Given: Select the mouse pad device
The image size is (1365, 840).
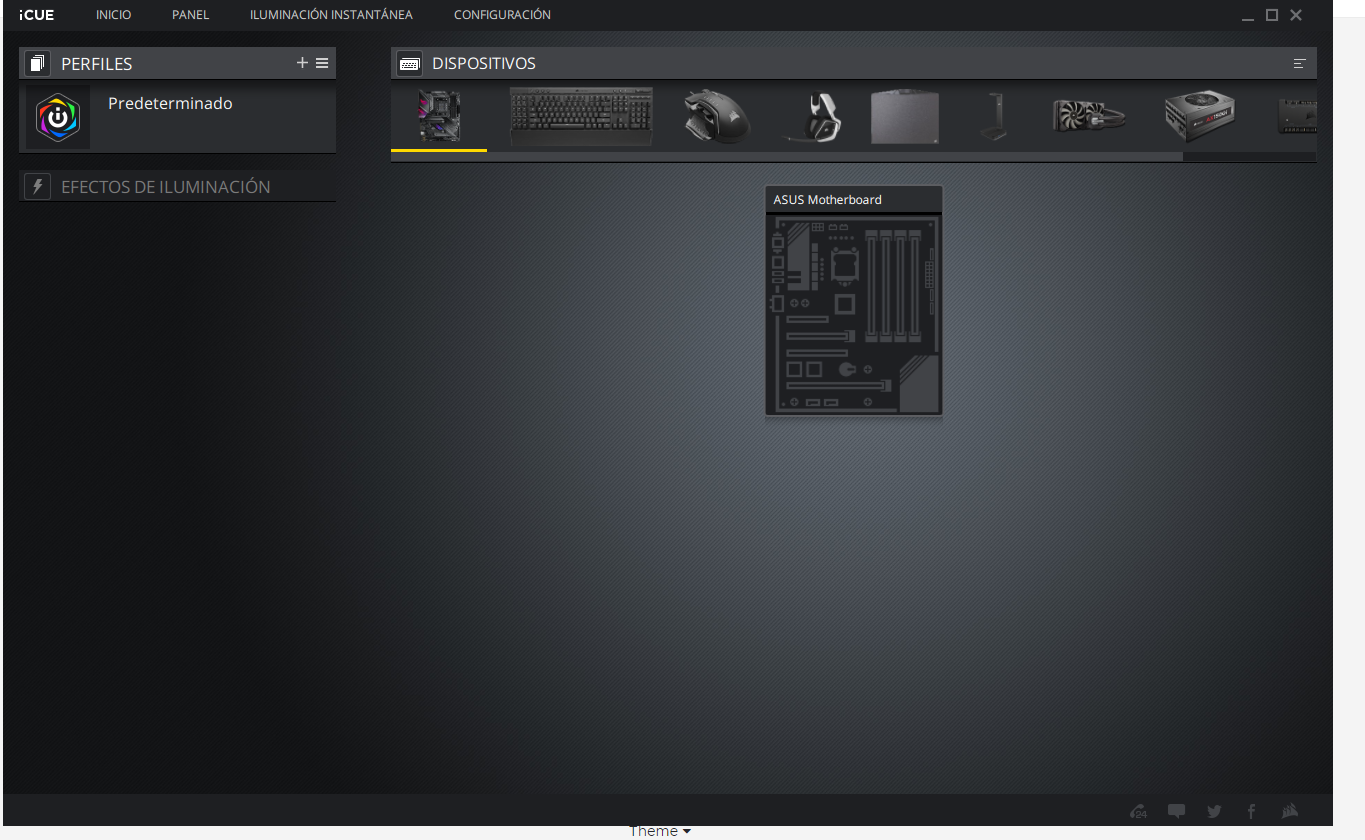Looking at the screenshot, I should [x=905, y=117].
